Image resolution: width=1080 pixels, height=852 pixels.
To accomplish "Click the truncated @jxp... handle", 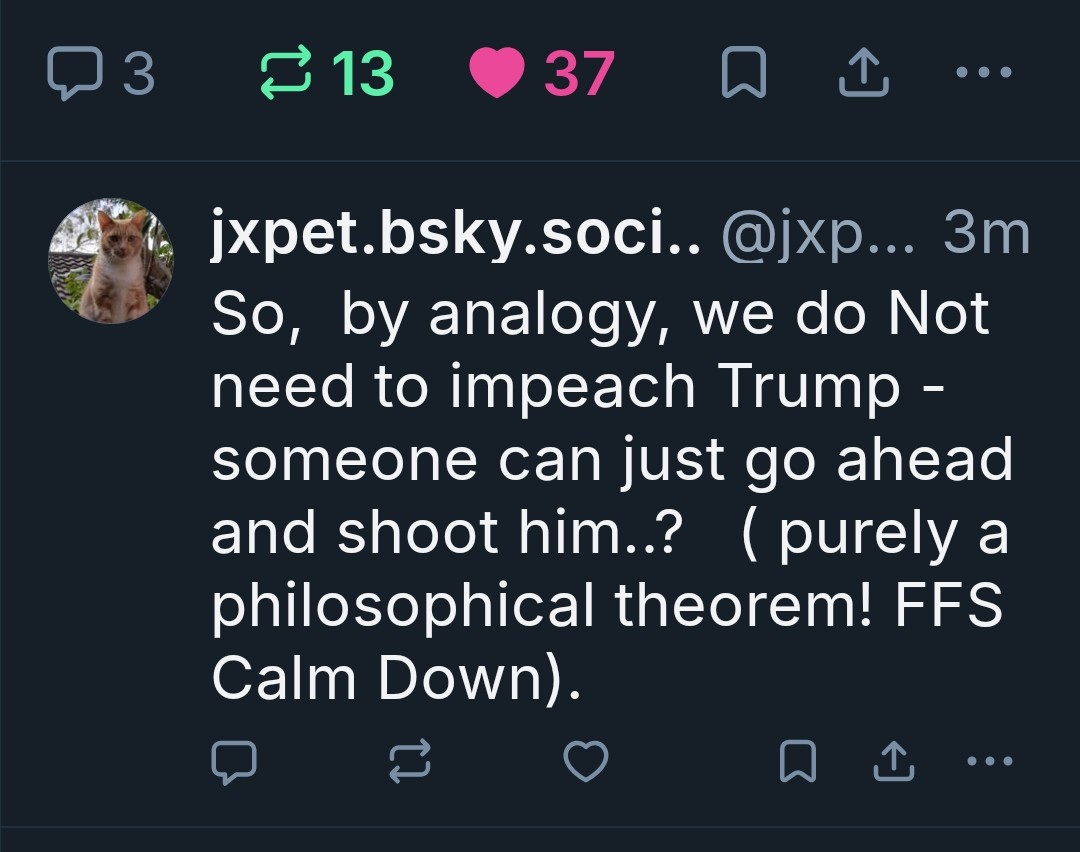I will coord(817,236).
